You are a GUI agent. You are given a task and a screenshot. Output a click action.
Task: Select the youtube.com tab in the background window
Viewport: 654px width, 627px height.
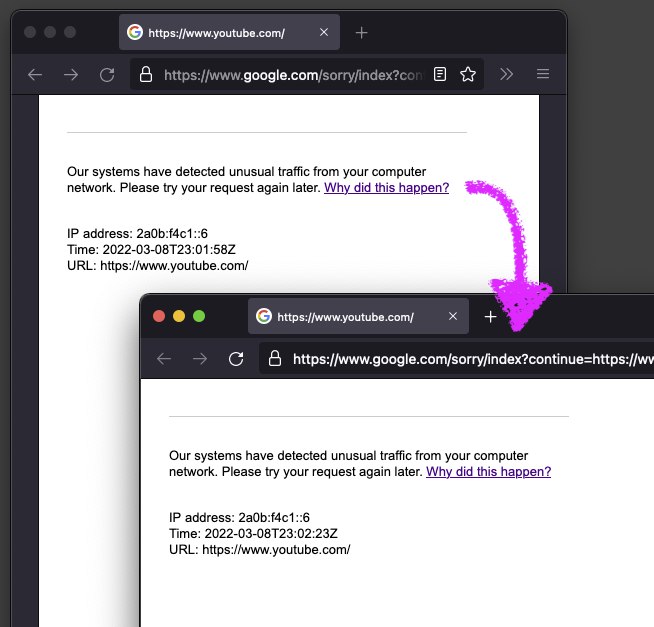[229, 32]
